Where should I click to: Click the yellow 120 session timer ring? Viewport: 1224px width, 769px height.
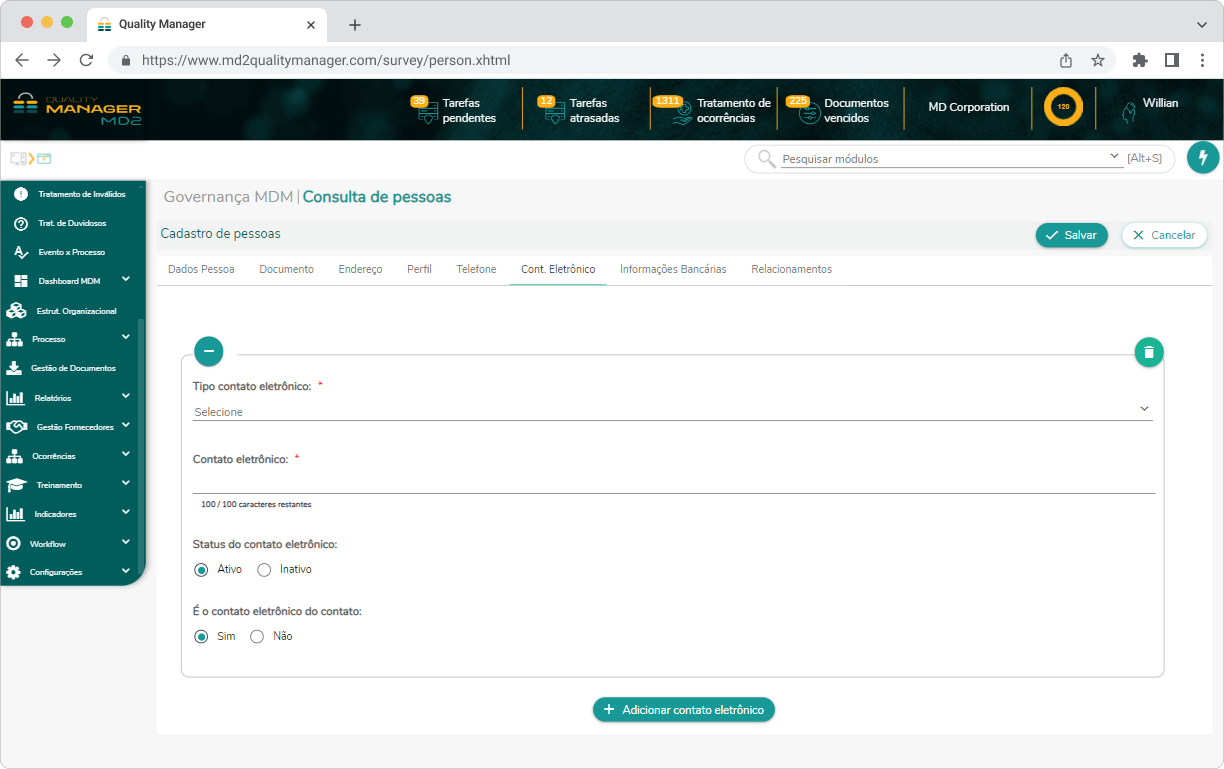[x=1063, y=107]
